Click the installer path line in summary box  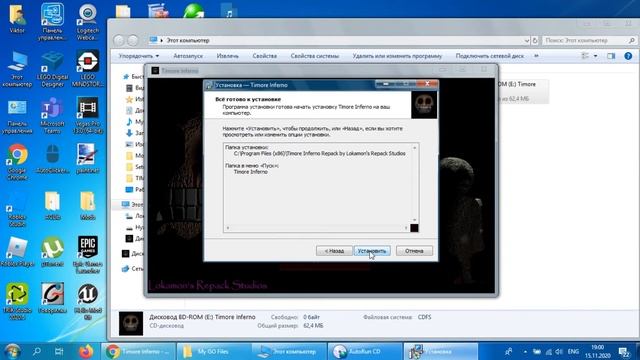coord(320,153)
